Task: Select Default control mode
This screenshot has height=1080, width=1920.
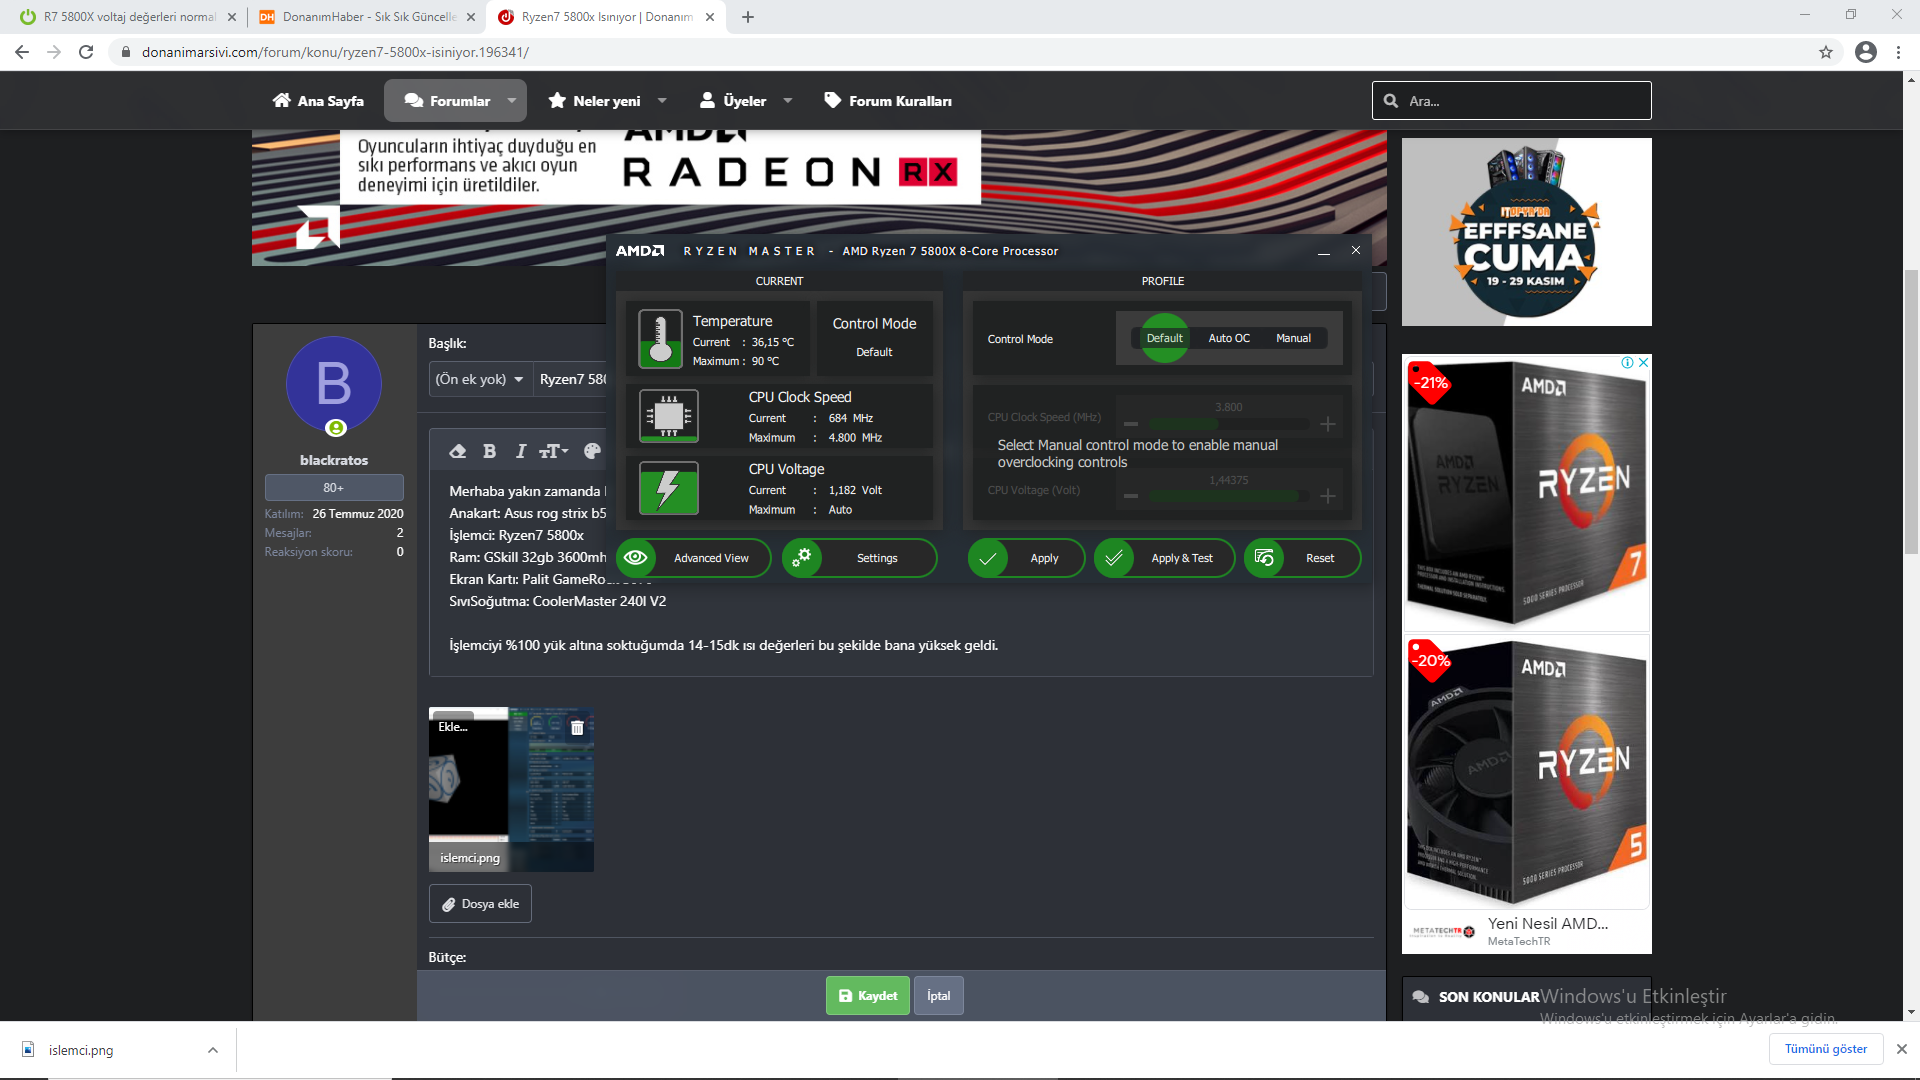Action: (1164, 338)
